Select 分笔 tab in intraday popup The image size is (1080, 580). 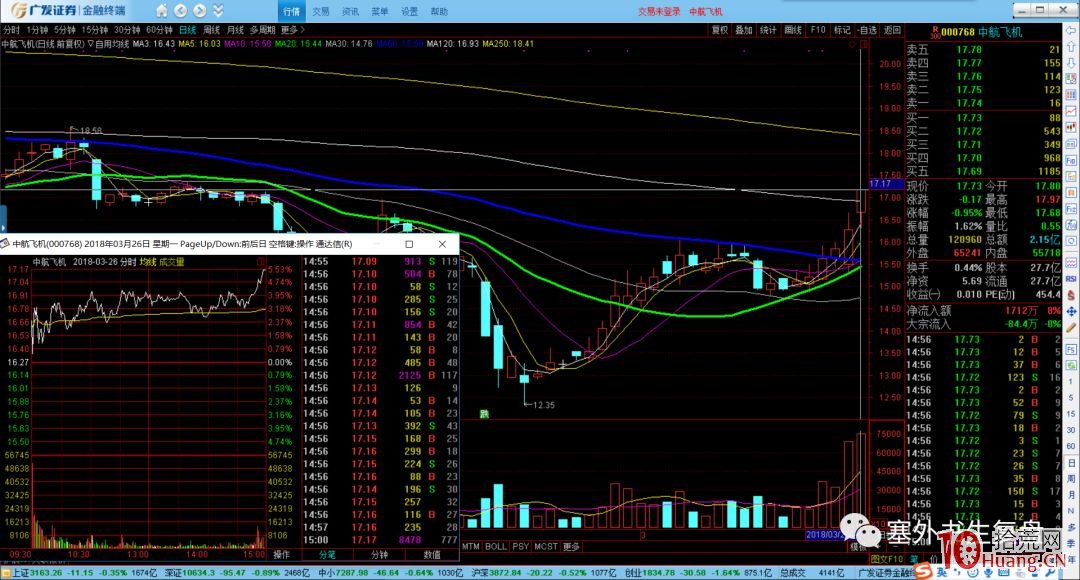click(327, 555)
